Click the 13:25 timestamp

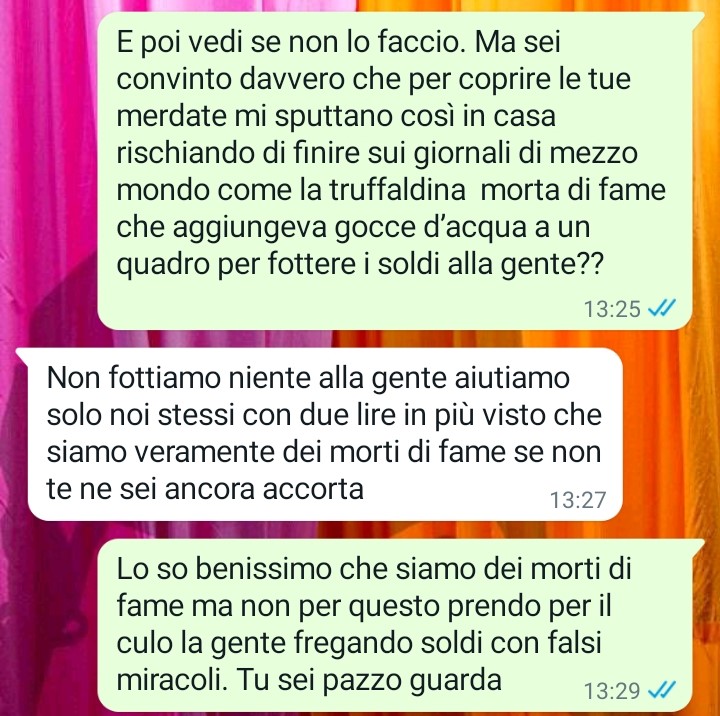click(x=612, y=309)
